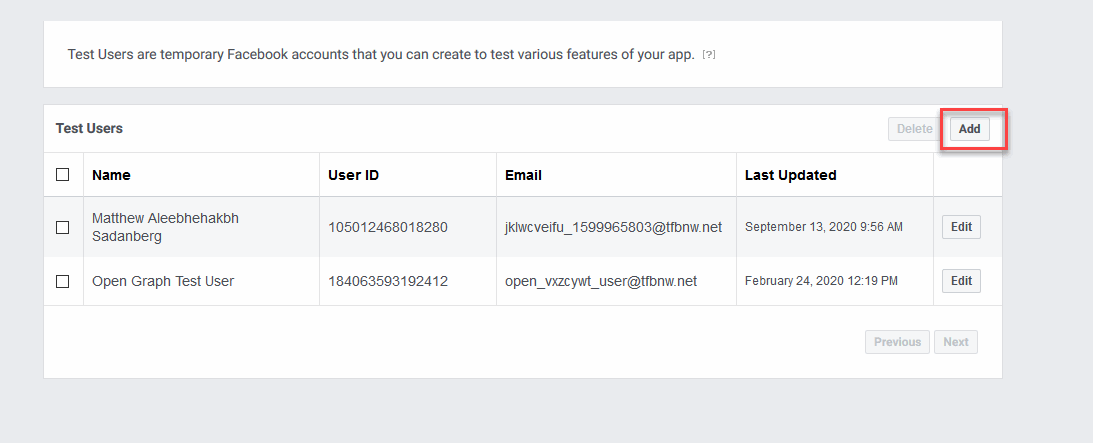Open the [?] help icon beside the description
The height and width of the screenshot is (443, 1093).
tap(709, 54)
